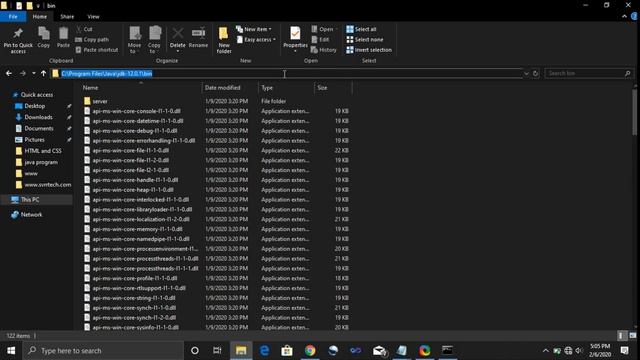Select api-ms-win-core-profile-l1-1-0.dll file
Image resolution: width=640 pixels, height=360 pixels.
[135, 278]
